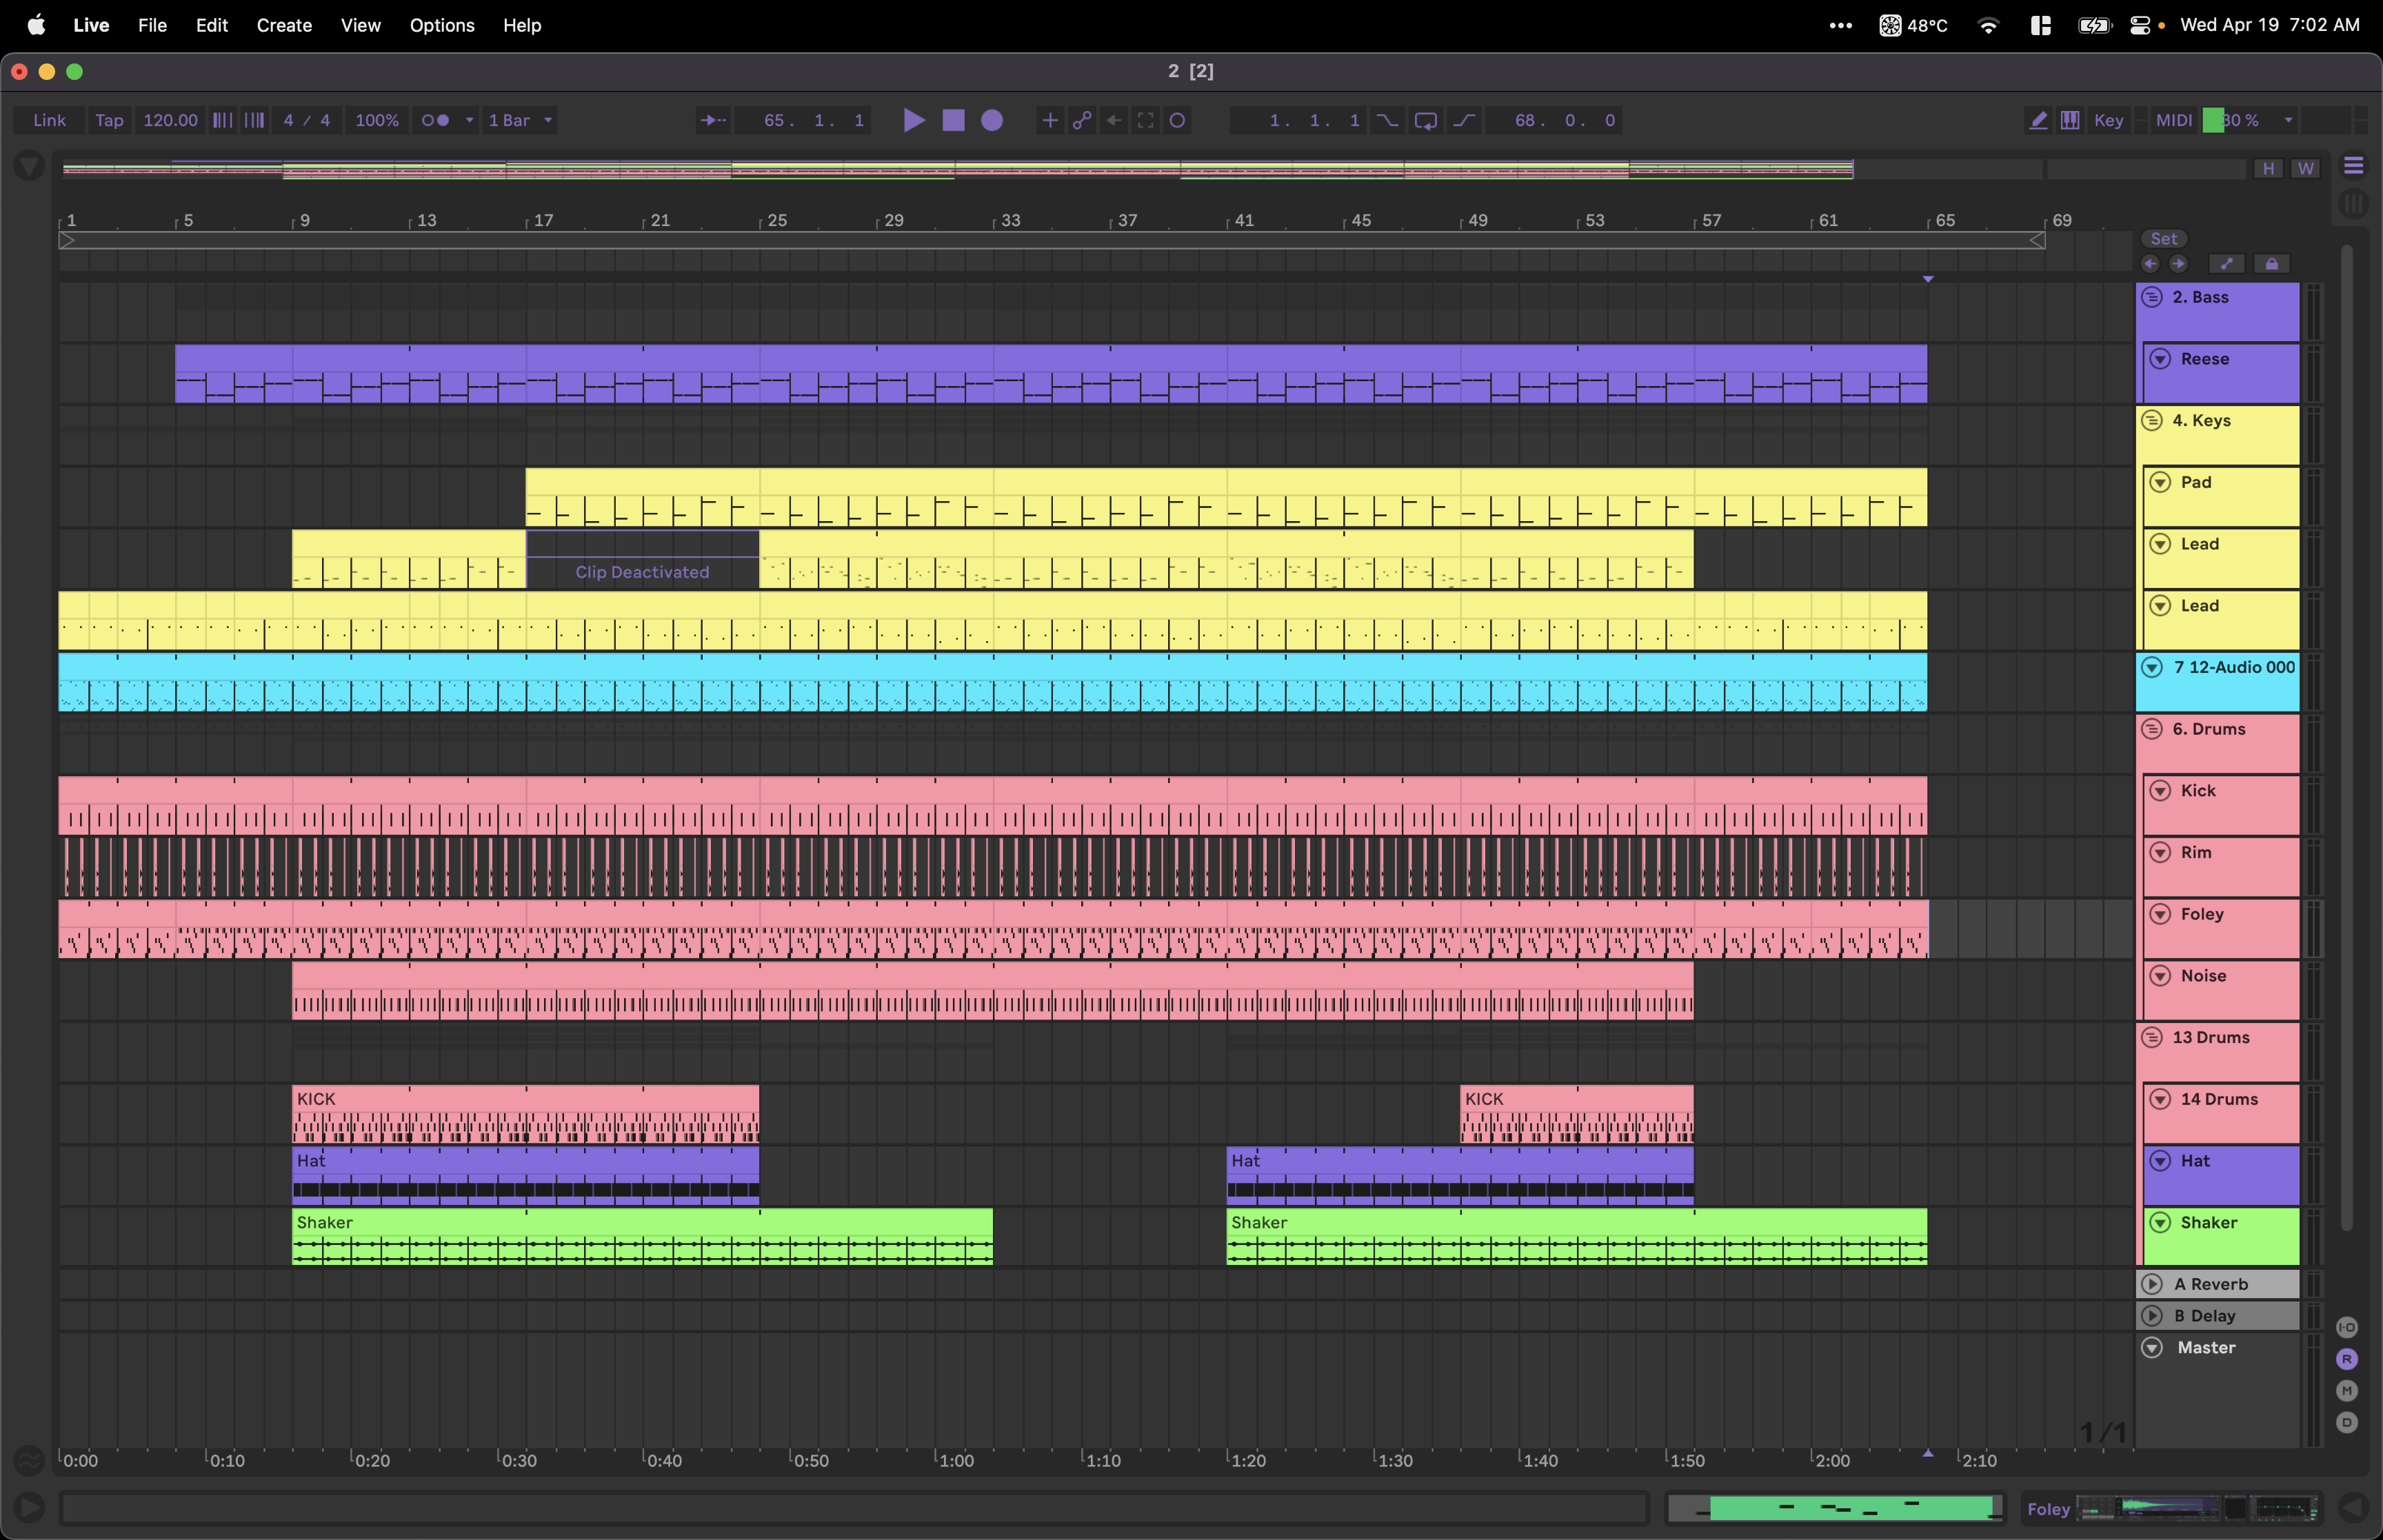
Task: Enable MIDI Map Mode button
Action: [x=2173, y=120]
